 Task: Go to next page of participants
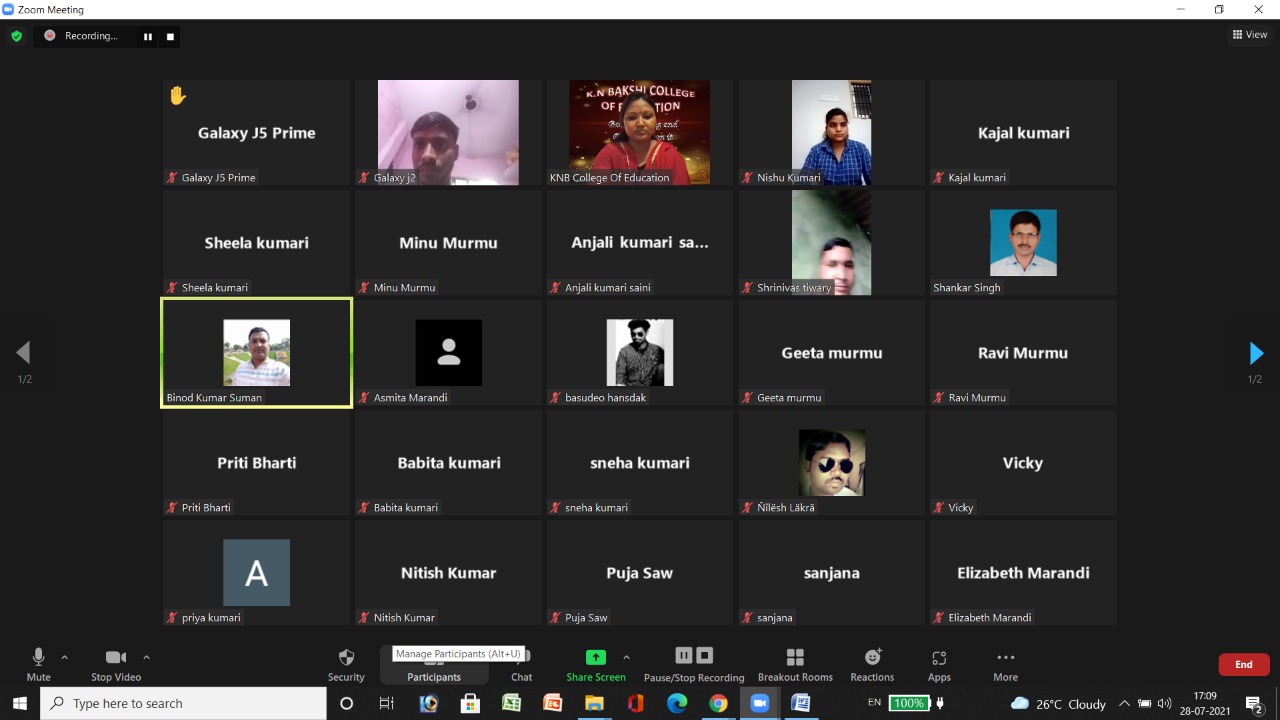coord(1256,353)
